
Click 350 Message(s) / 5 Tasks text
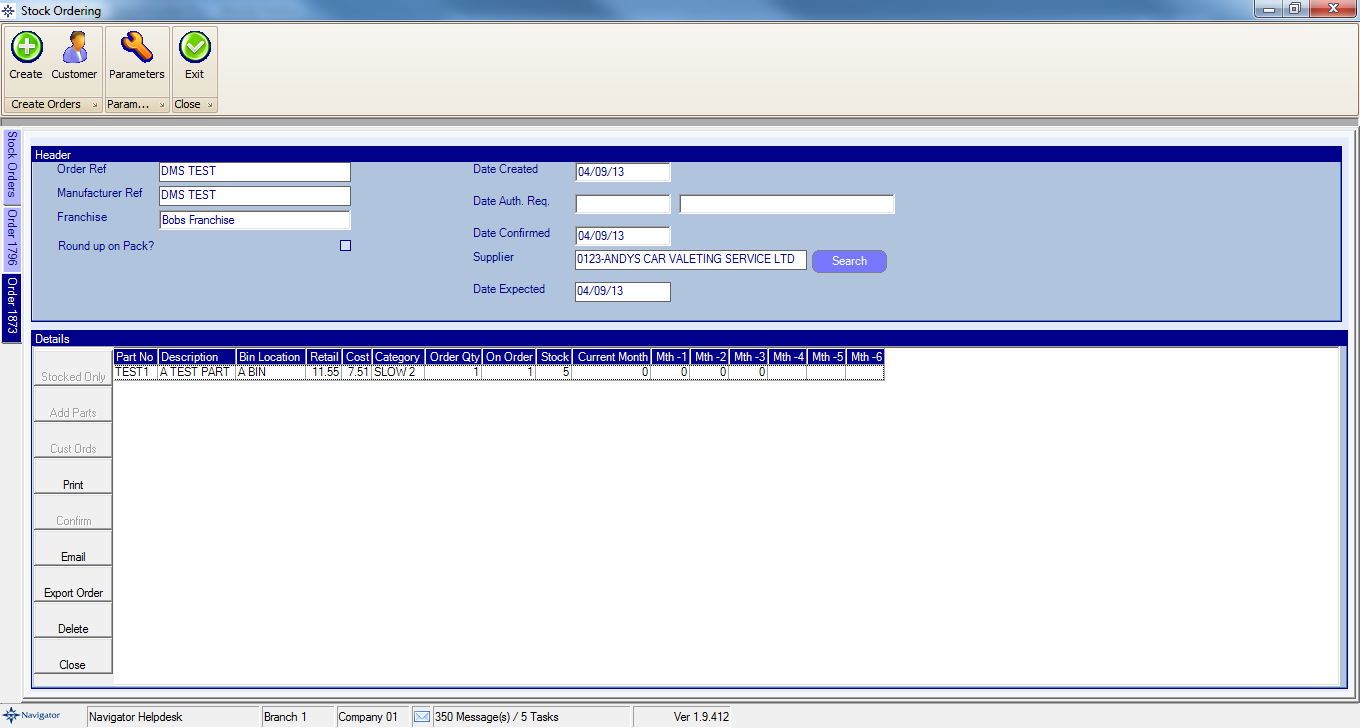[497, 717]
